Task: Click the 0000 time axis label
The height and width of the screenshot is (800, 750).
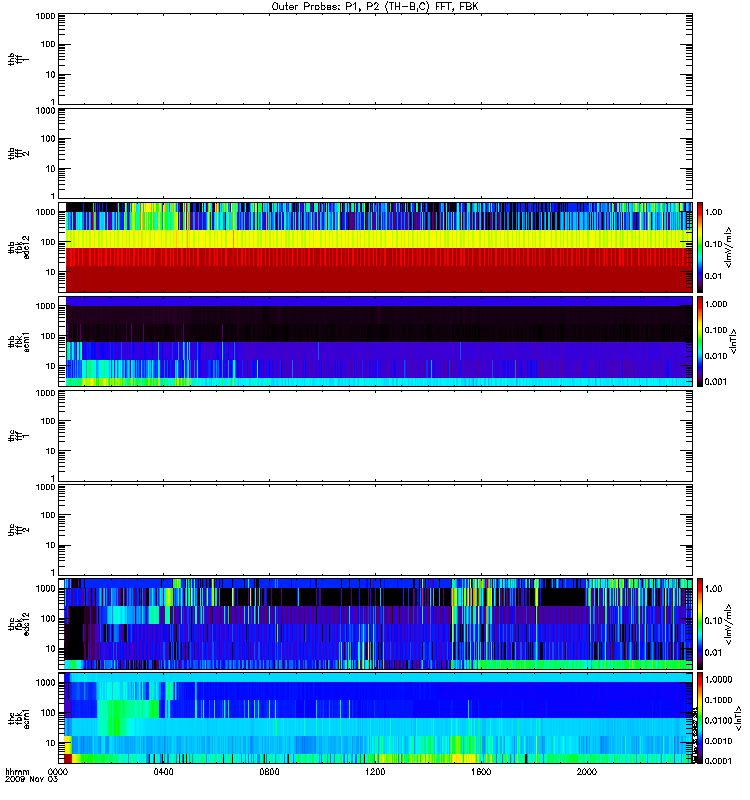Action: 58,772
